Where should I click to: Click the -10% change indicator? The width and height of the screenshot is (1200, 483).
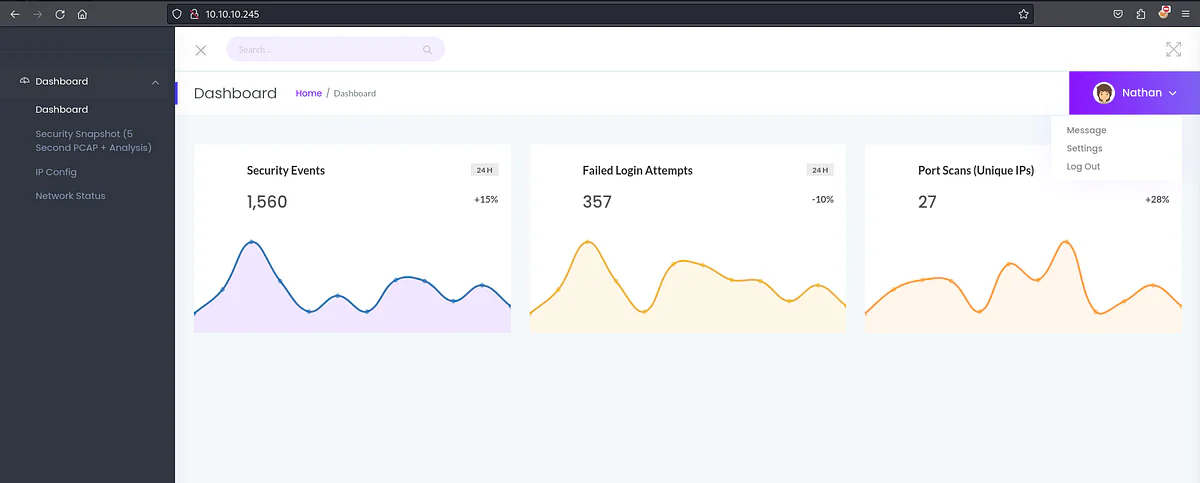823,200
